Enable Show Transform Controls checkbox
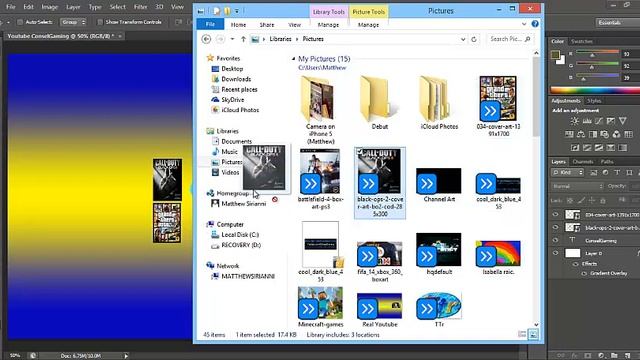 100,22
